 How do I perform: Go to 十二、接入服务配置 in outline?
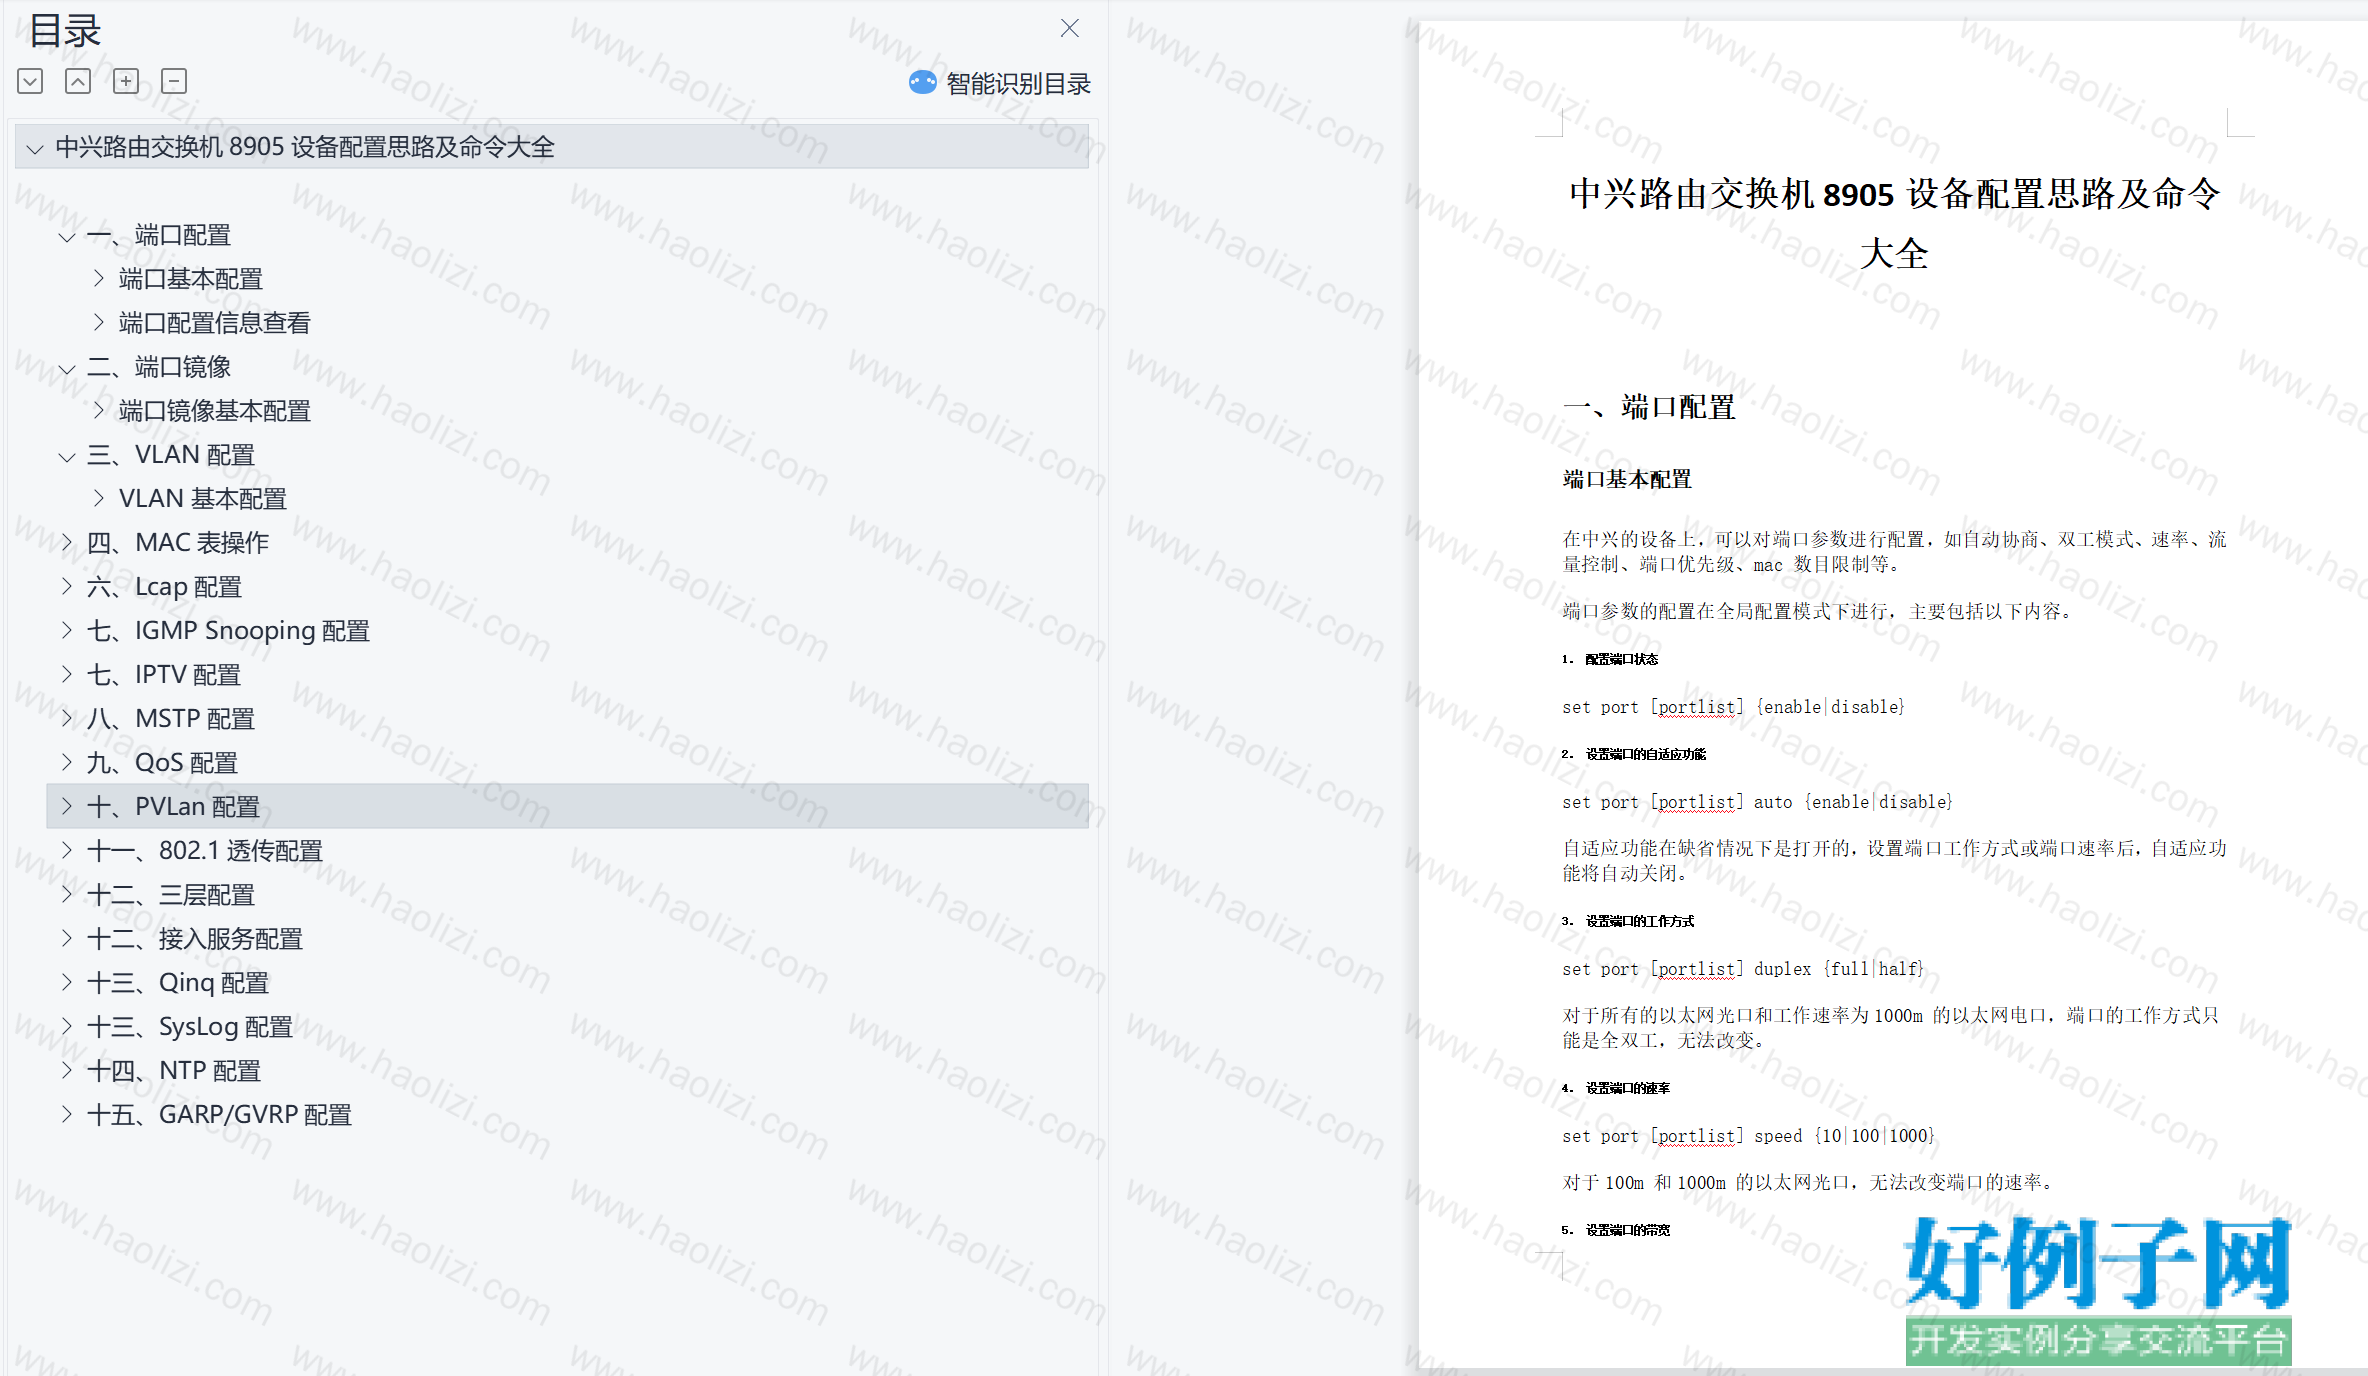pos(195,939)
